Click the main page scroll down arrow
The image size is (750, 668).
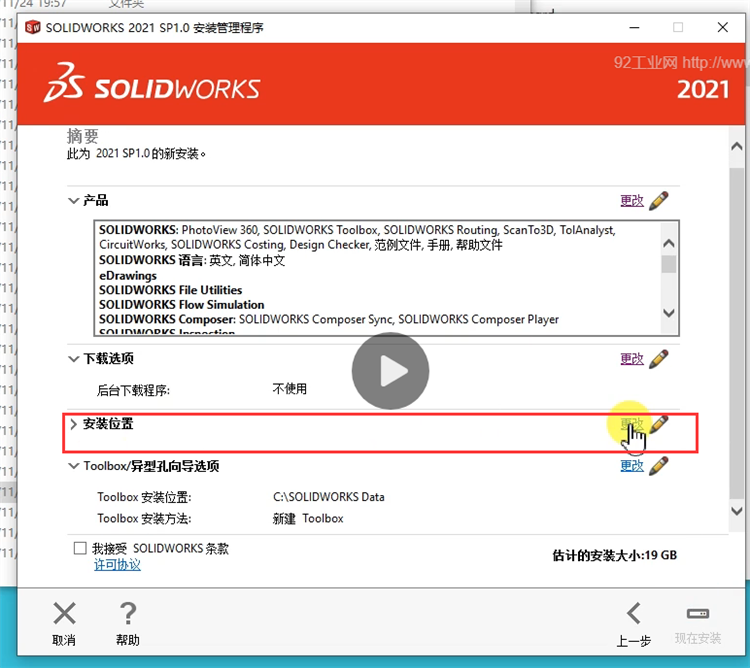click(x=737, y=511)
